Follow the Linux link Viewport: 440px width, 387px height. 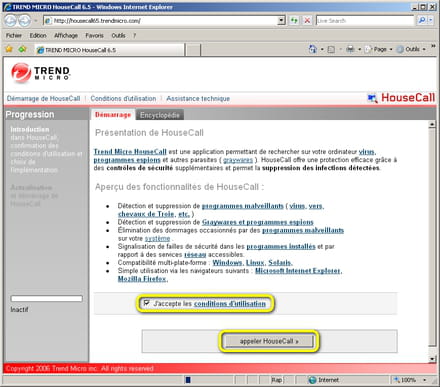pyautogui.click(x=255, y=263)
